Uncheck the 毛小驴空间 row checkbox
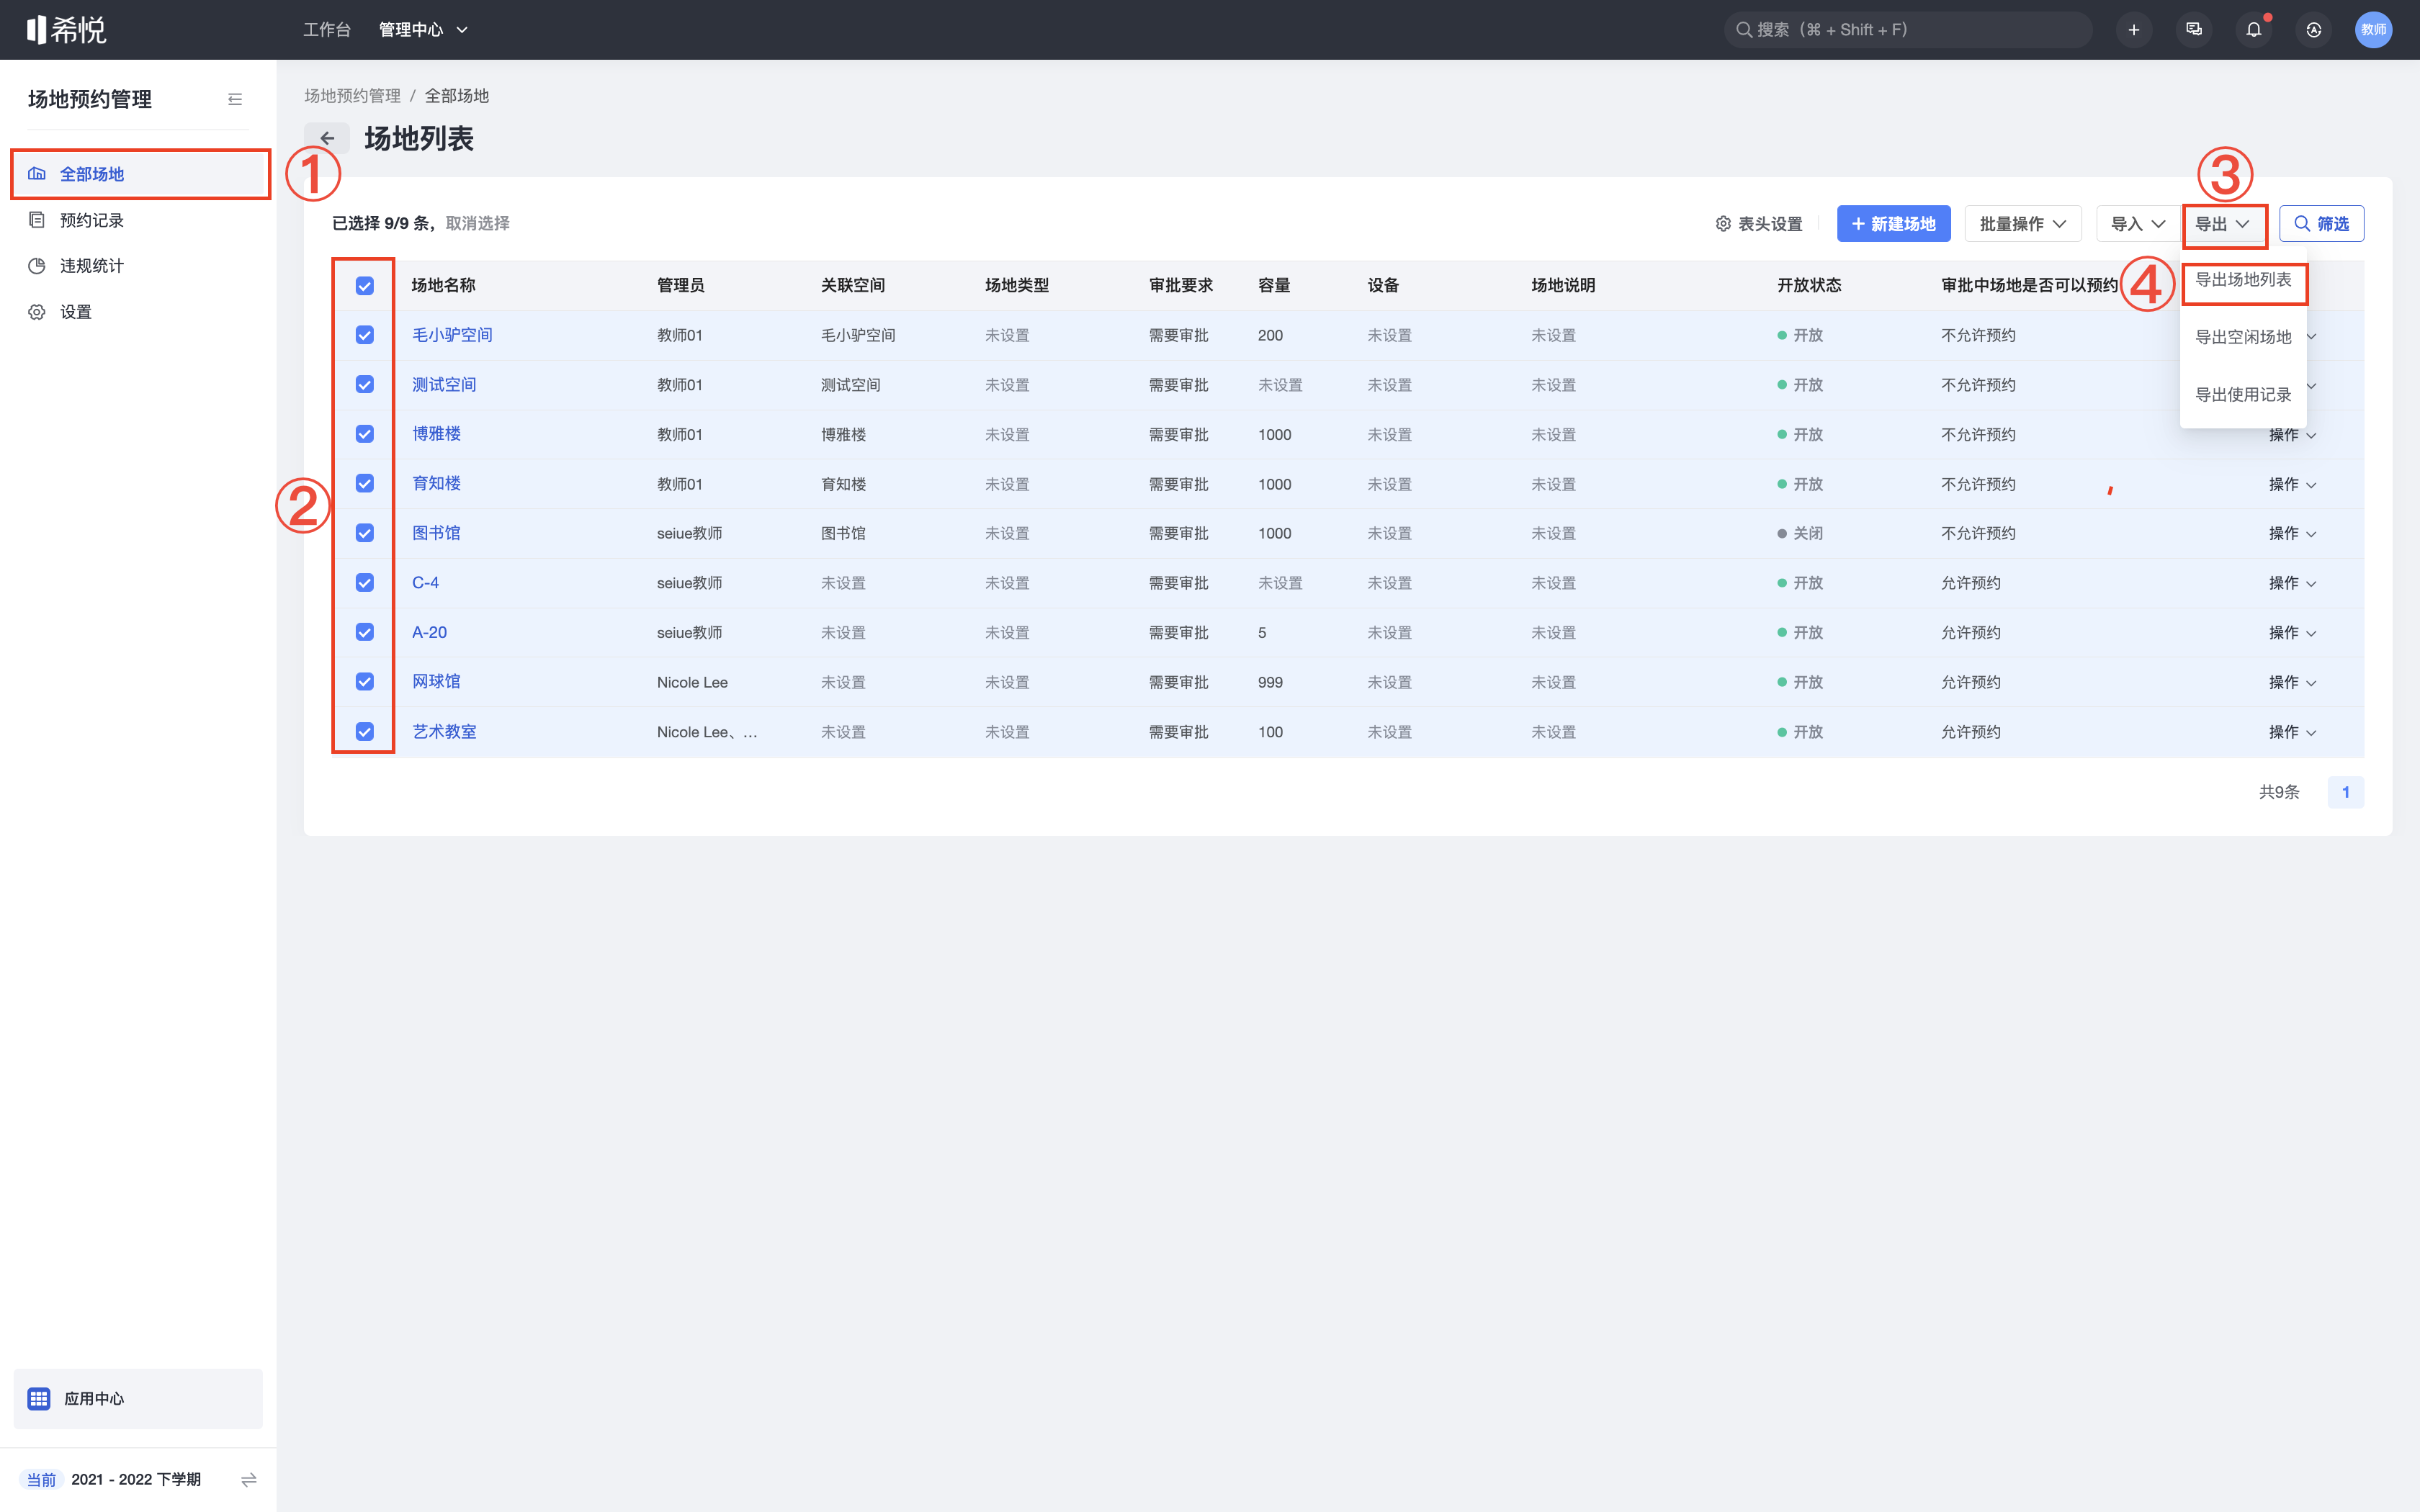This screenshot has height=1512, width=2420. pos(365,335)
